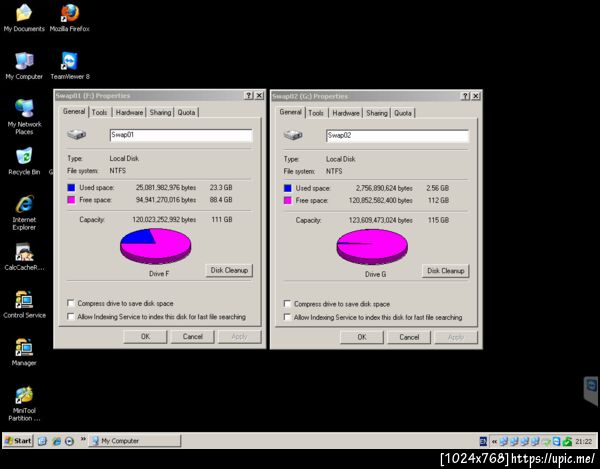Screen dimensions: 600x469
Task: Click Apply in Swap01 Properties
Action: tap(240, 337)
